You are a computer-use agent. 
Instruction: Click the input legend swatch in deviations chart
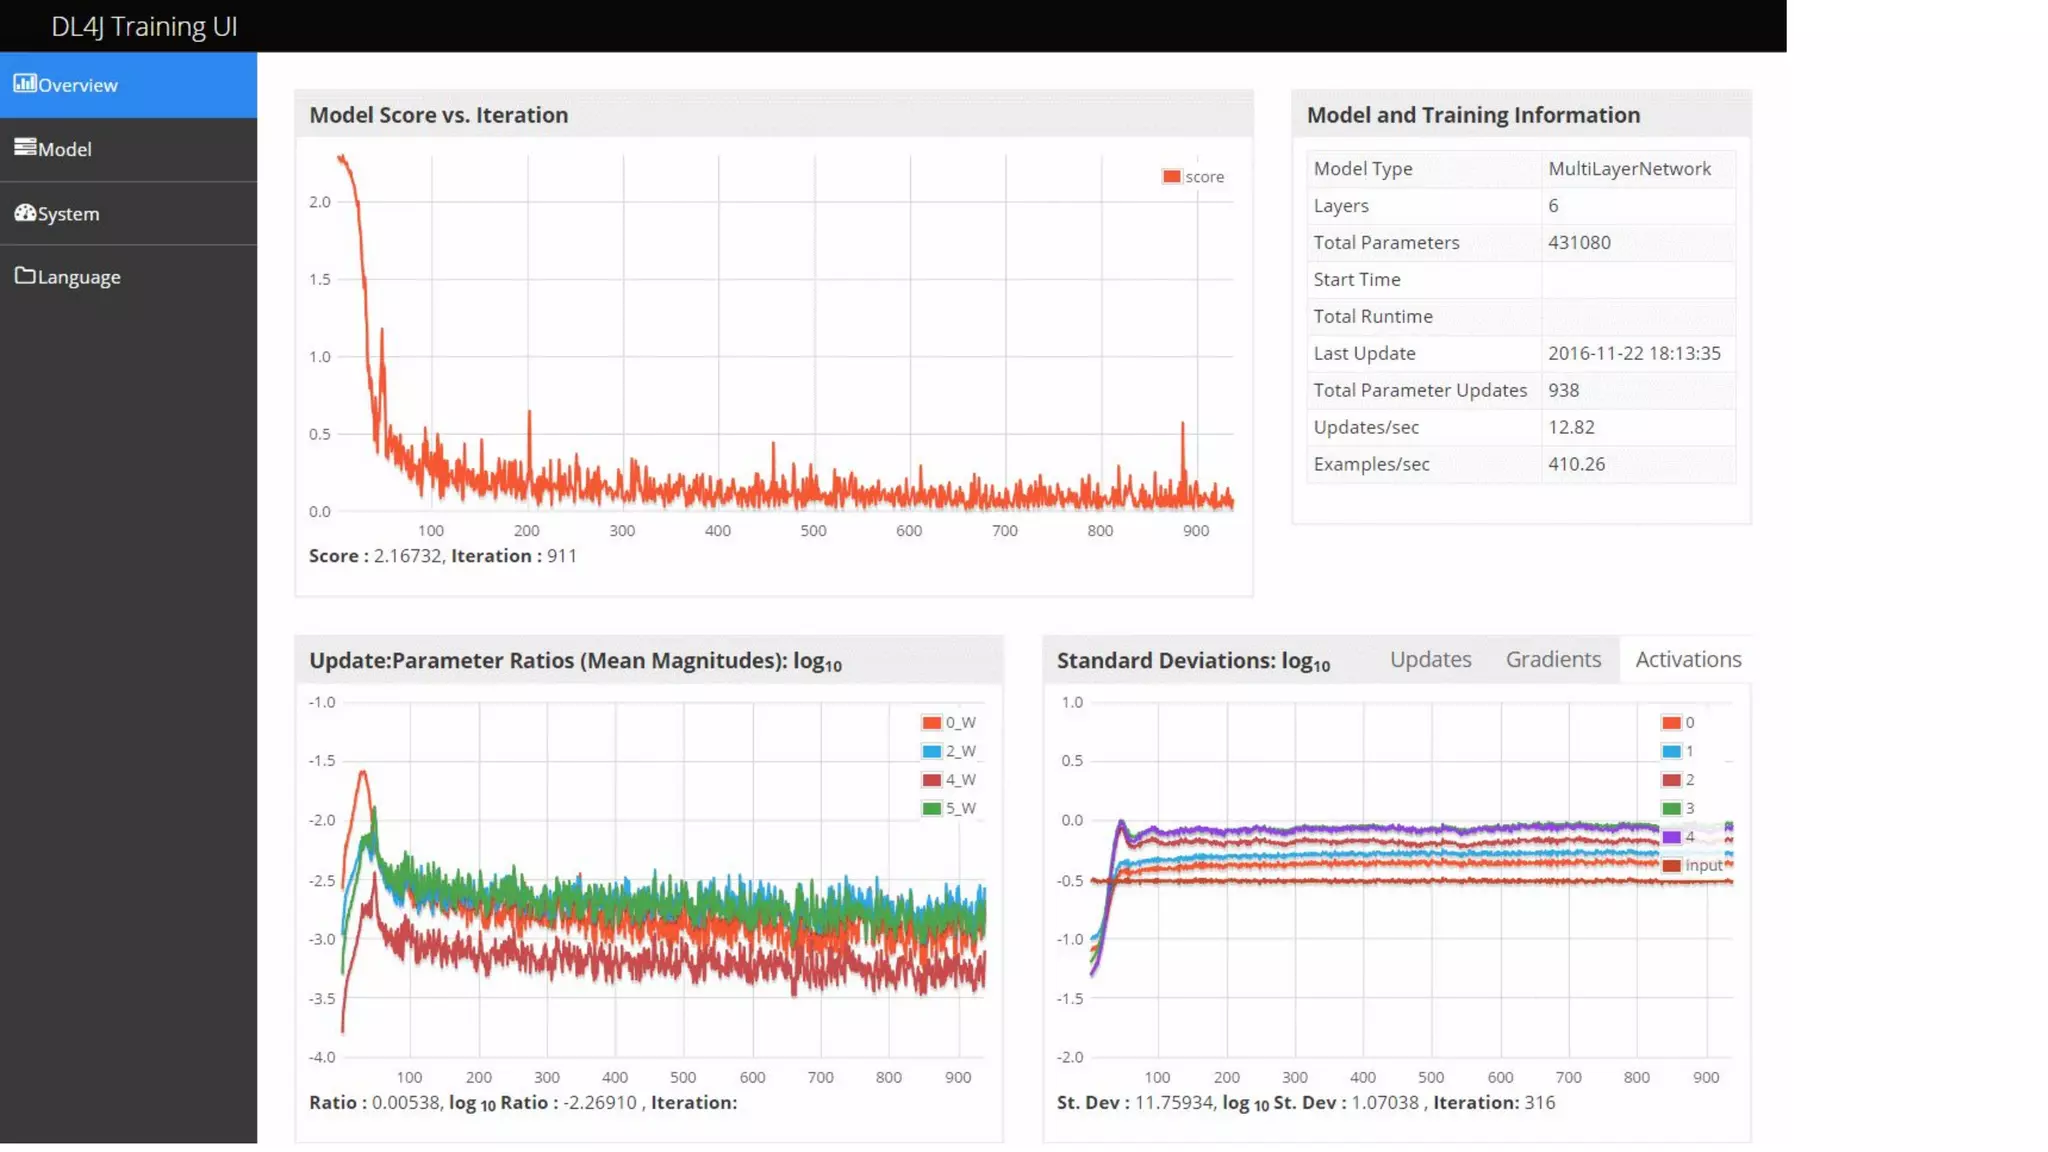1671,866
